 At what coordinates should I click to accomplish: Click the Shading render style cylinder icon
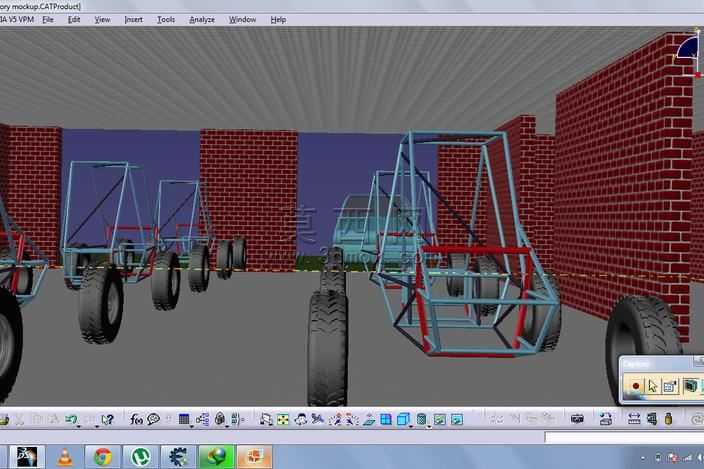point(421,419)
